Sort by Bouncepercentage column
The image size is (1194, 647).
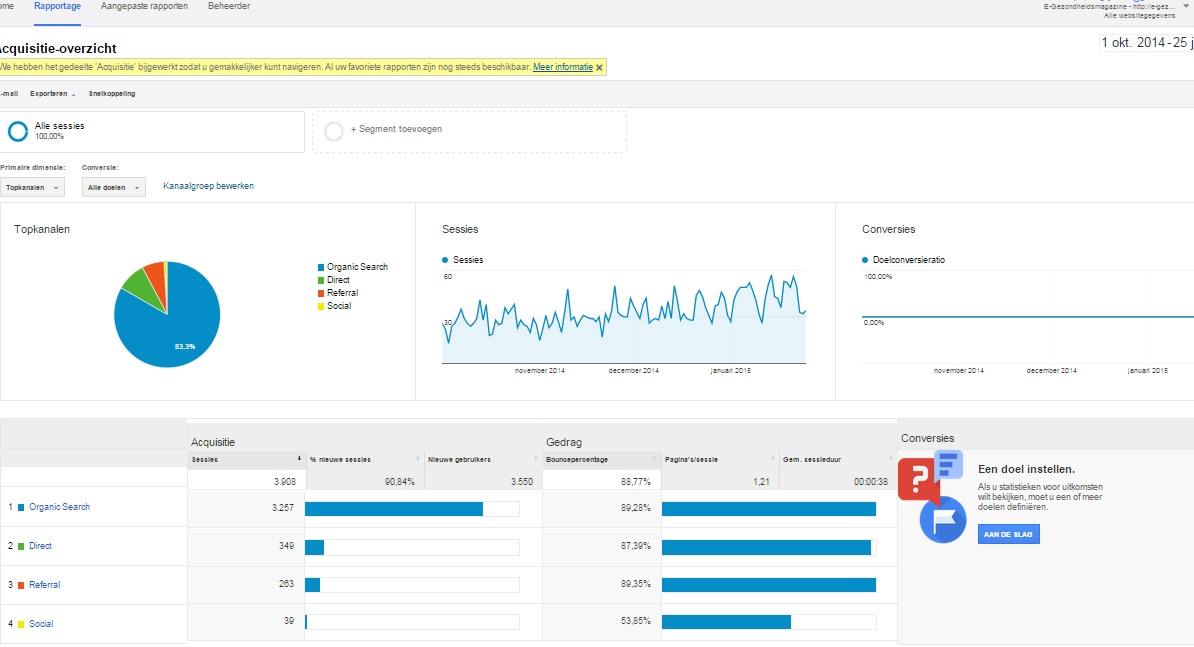[601, 460]
